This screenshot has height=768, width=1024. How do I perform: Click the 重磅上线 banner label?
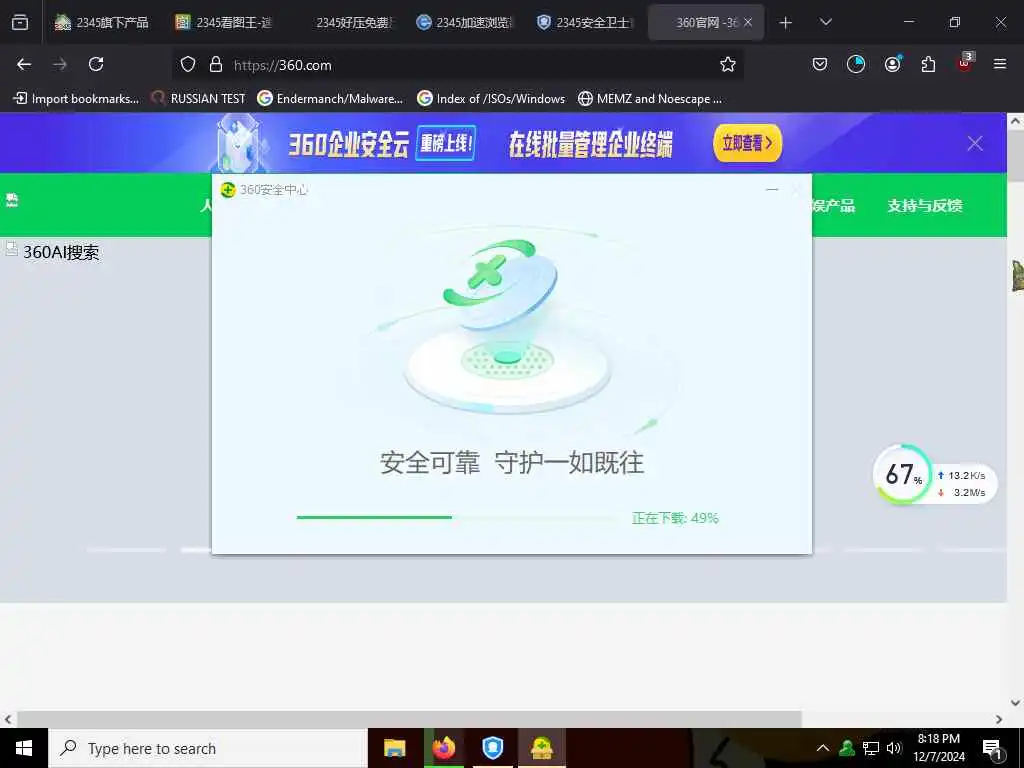[445, 142]
